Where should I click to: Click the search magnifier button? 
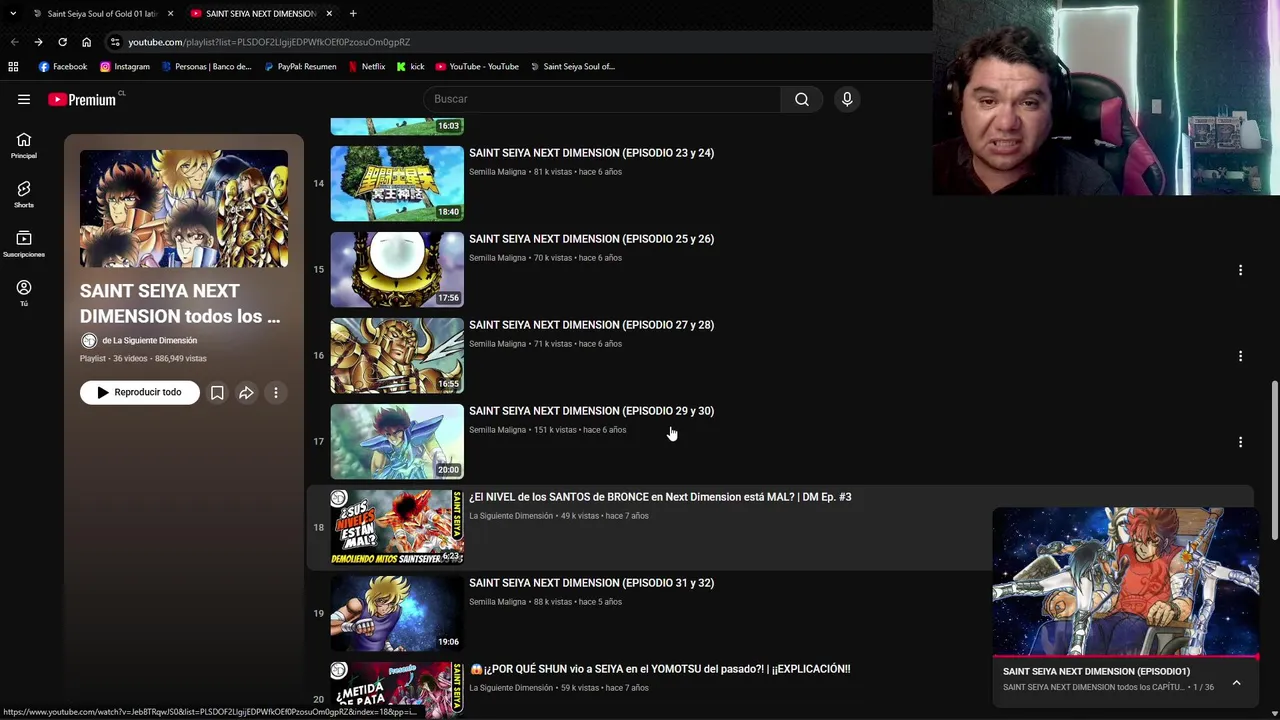(x=801, y=99)
